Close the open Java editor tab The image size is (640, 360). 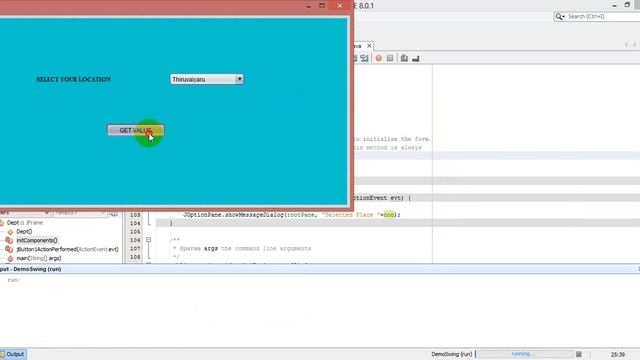tap(369, 46)
